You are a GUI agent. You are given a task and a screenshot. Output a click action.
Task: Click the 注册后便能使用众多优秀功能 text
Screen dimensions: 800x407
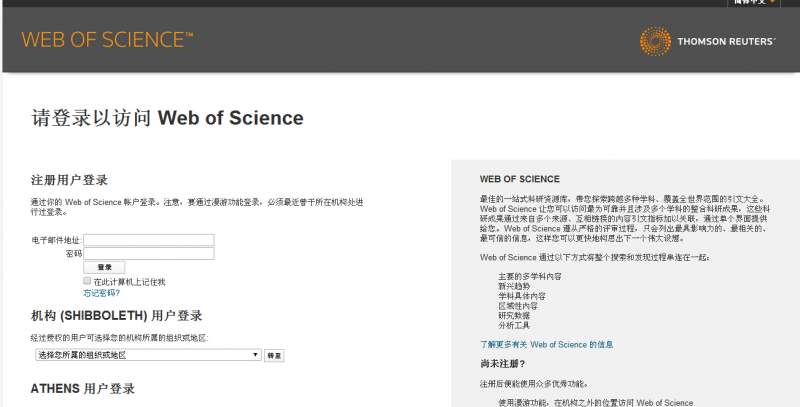click(534, 384)
